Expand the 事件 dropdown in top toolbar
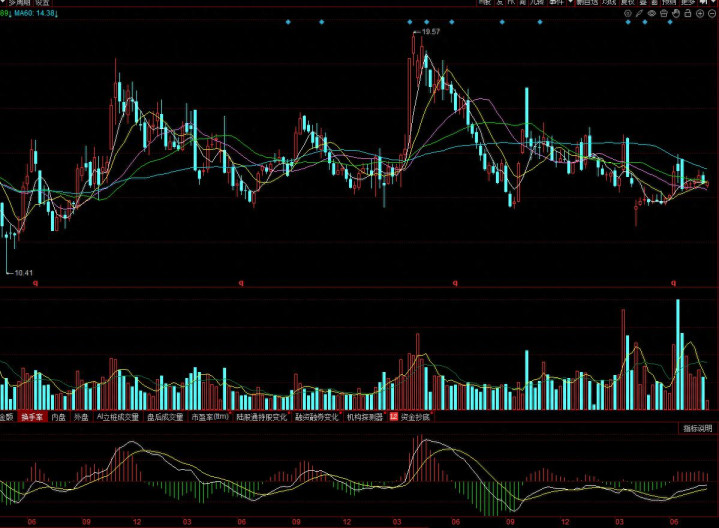Viewport: 719px width, 528px height. point(556,3)
